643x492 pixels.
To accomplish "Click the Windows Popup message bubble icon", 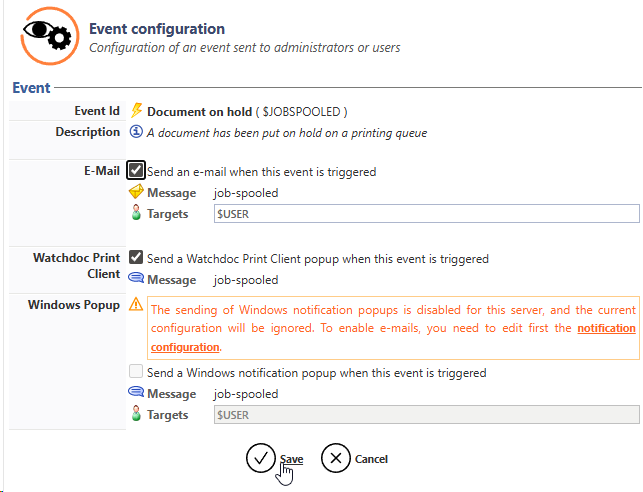I will (137, 394).
